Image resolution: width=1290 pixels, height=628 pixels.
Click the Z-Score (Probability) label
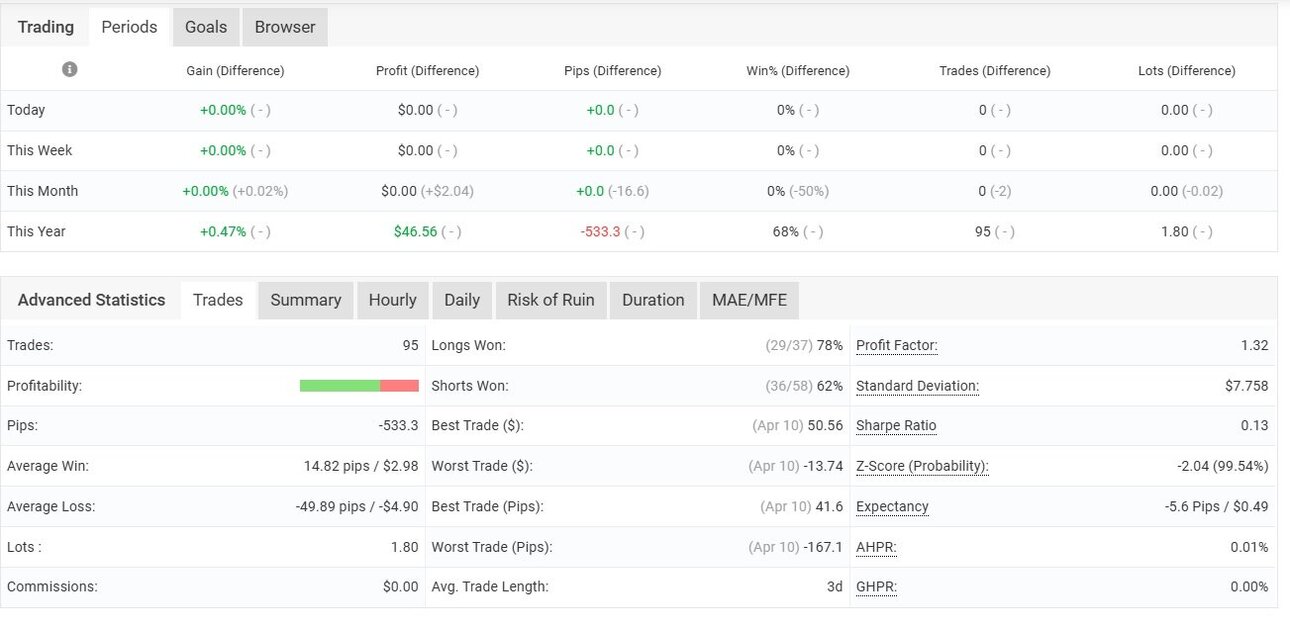[x=922, y=466]
